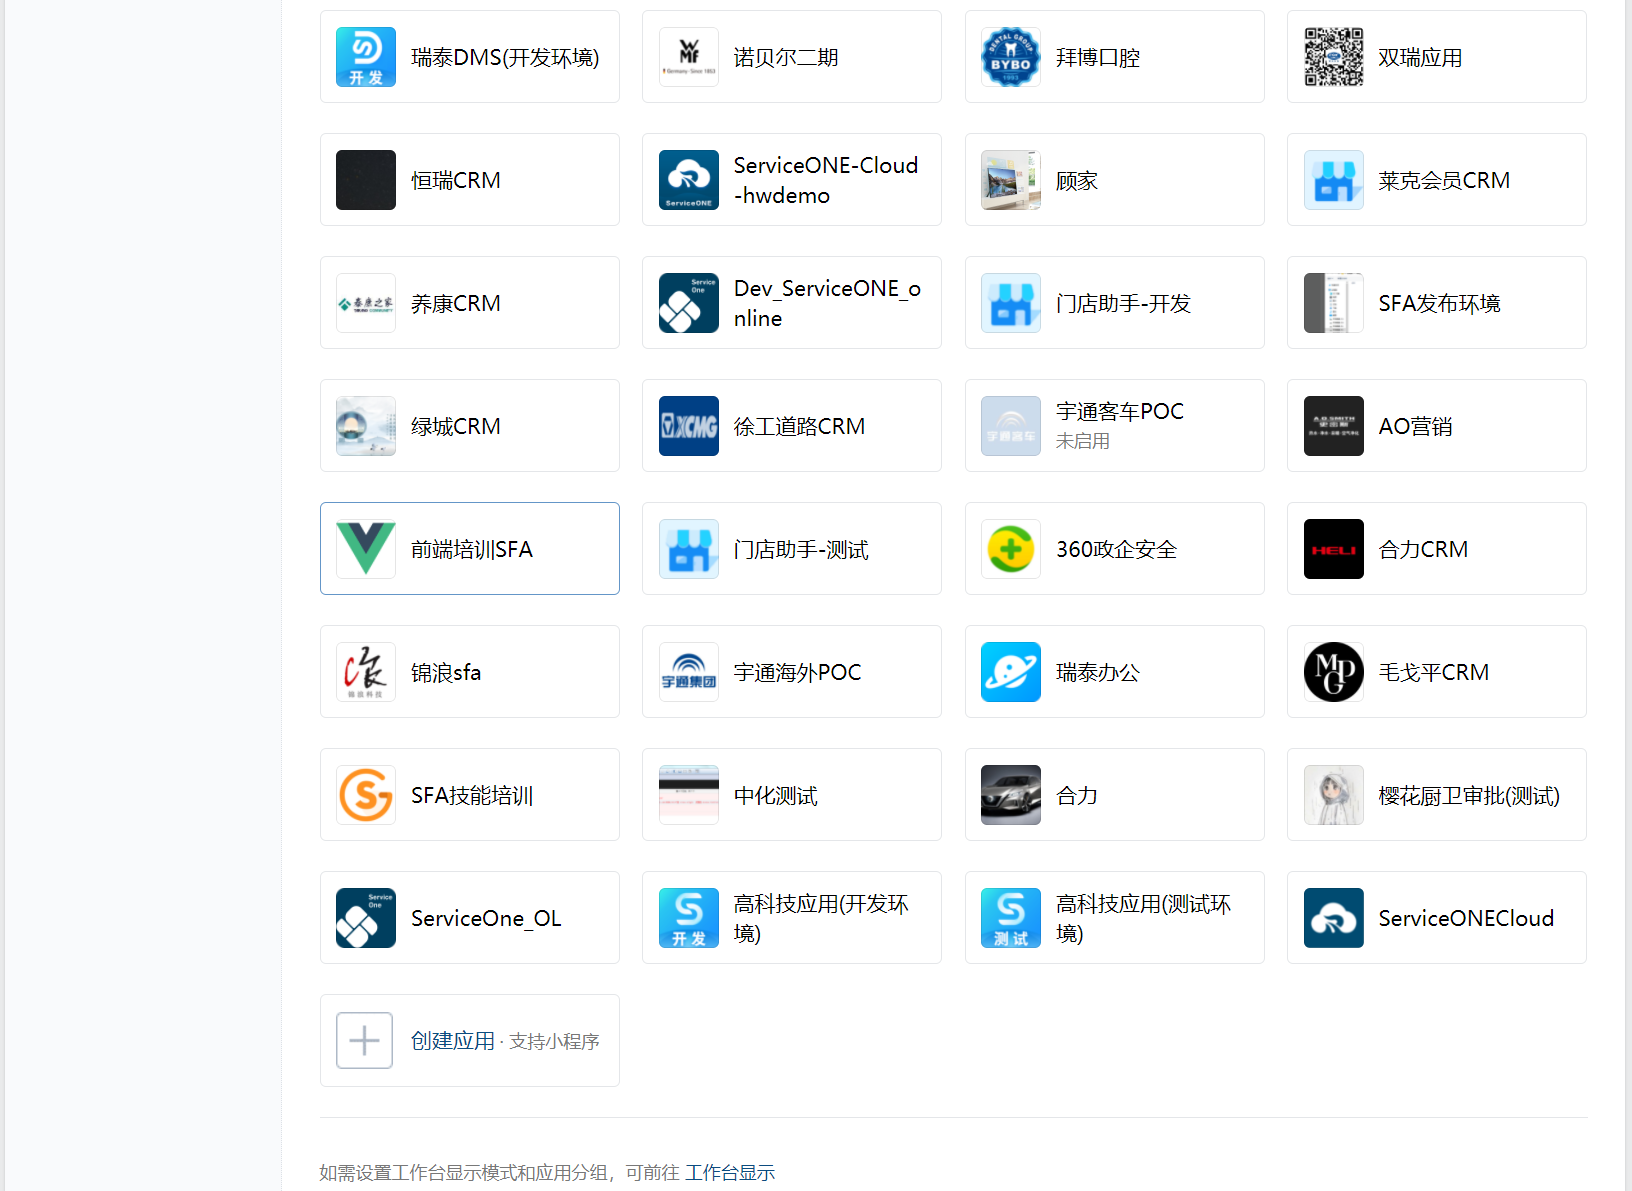Image resolution: width=1632 pixels, height=1191 pixels.
Task: Select the 诺贝尔二期 app name
Action: click(x=786, y=58)
